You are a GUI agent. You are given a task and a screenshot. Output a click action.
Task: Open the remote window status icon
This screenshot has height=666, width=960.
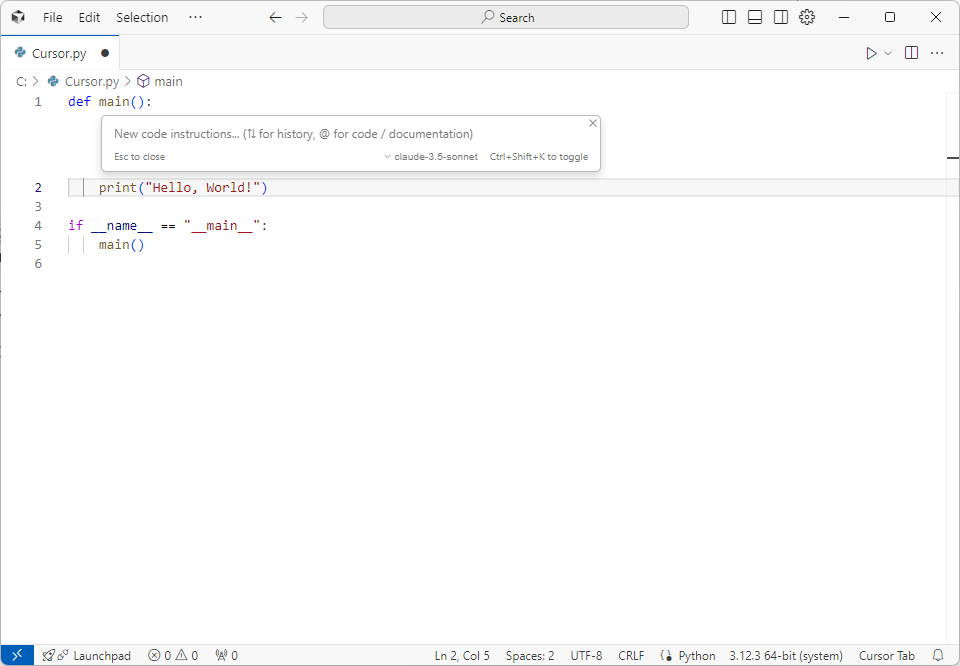click(17, 656)
